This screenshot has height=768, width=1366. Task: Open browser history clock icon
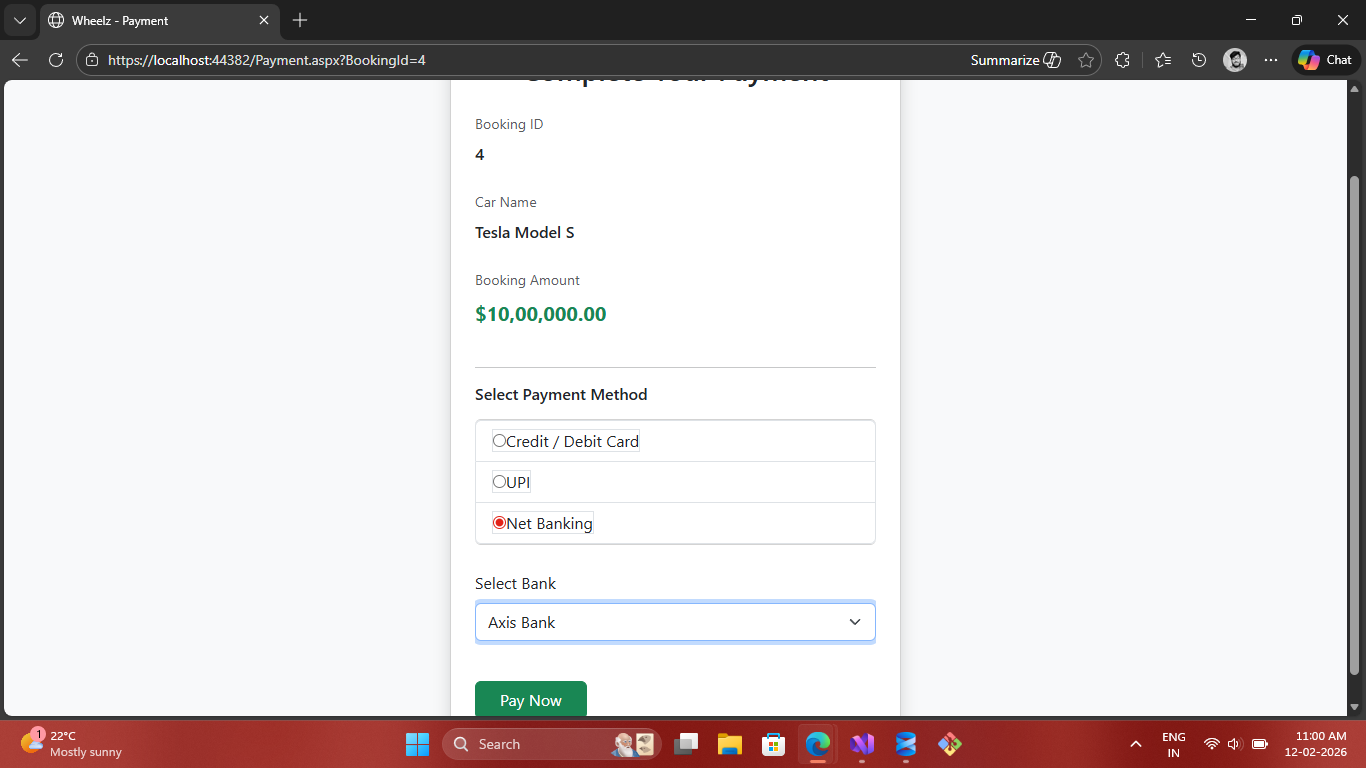pos(1199,60)
